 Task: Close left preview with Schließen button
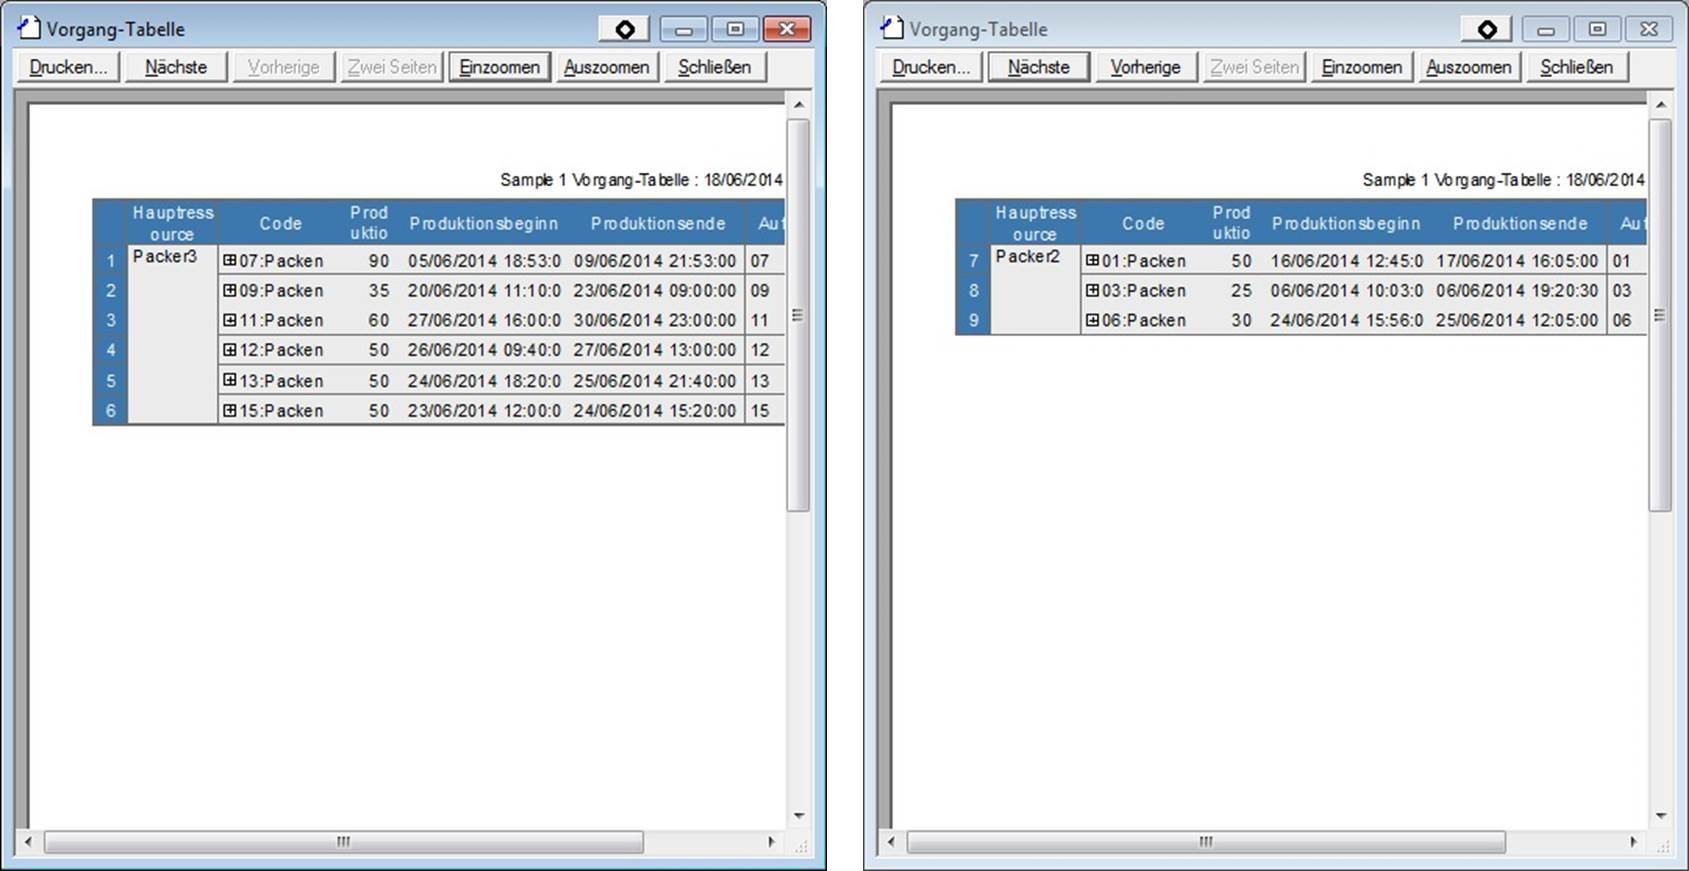pyautogui.click(x=714, y=67)
